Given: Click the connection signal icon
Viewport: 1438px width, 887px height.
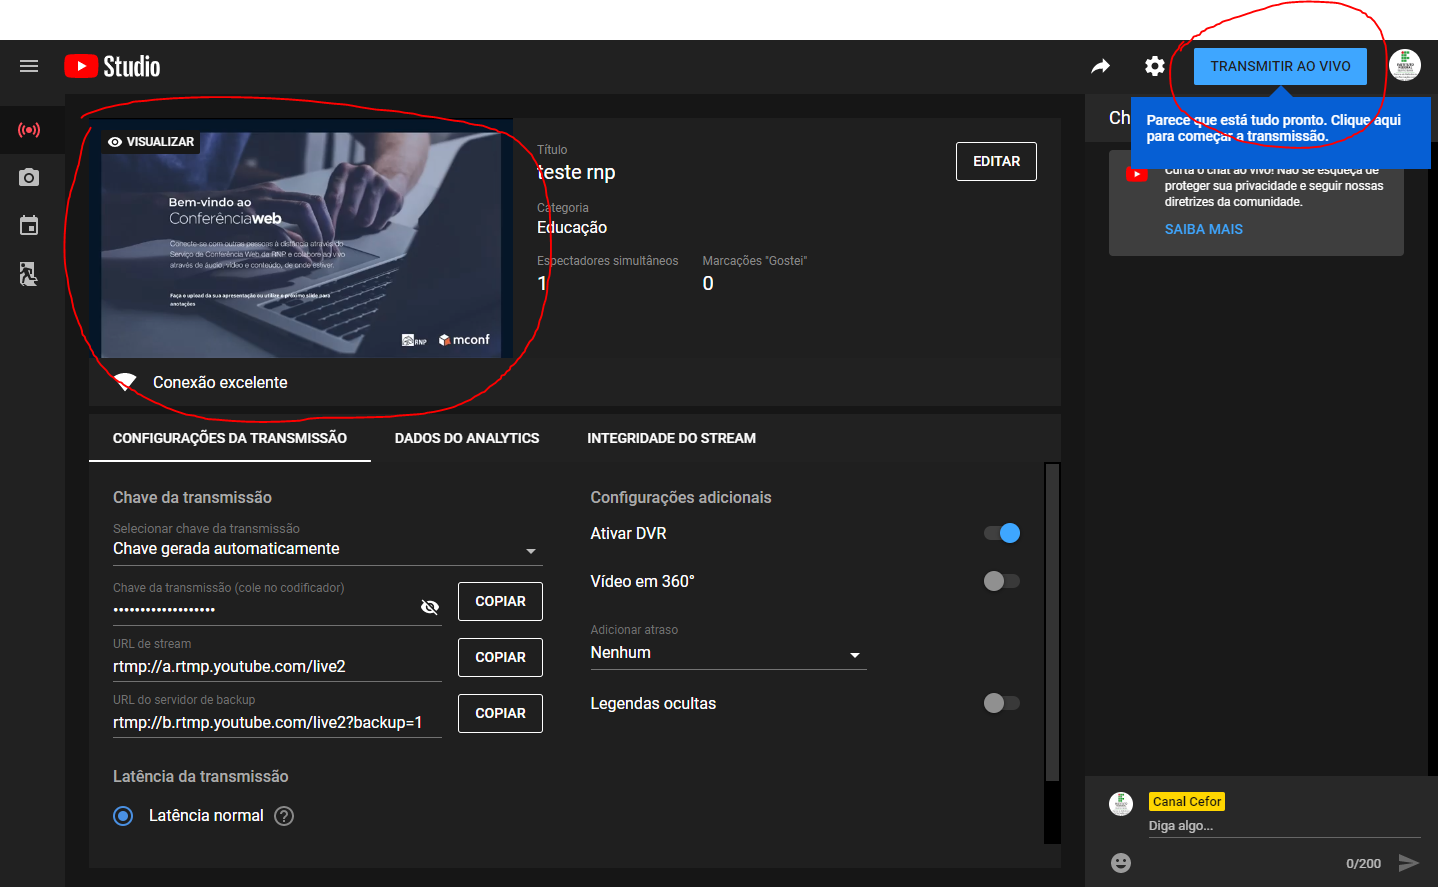Looking at the screenshot, I should coord(125,382).
